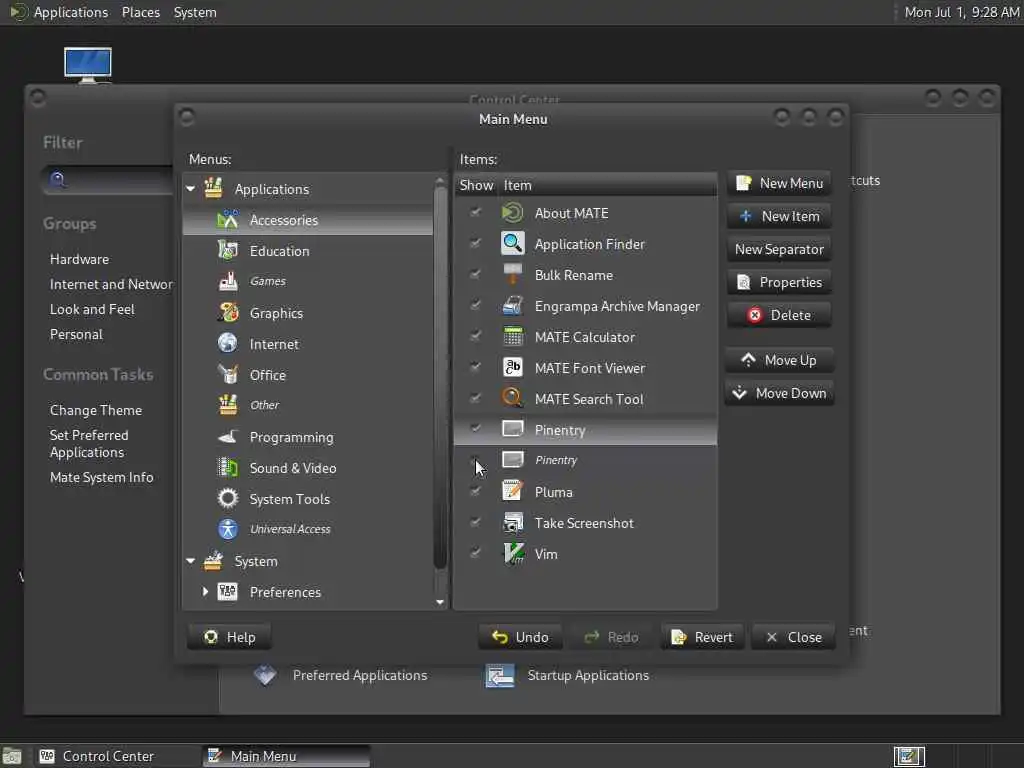Open the Places panel menu
The width and height of the screenshot is (1024, 768).
tap(141, 12)
